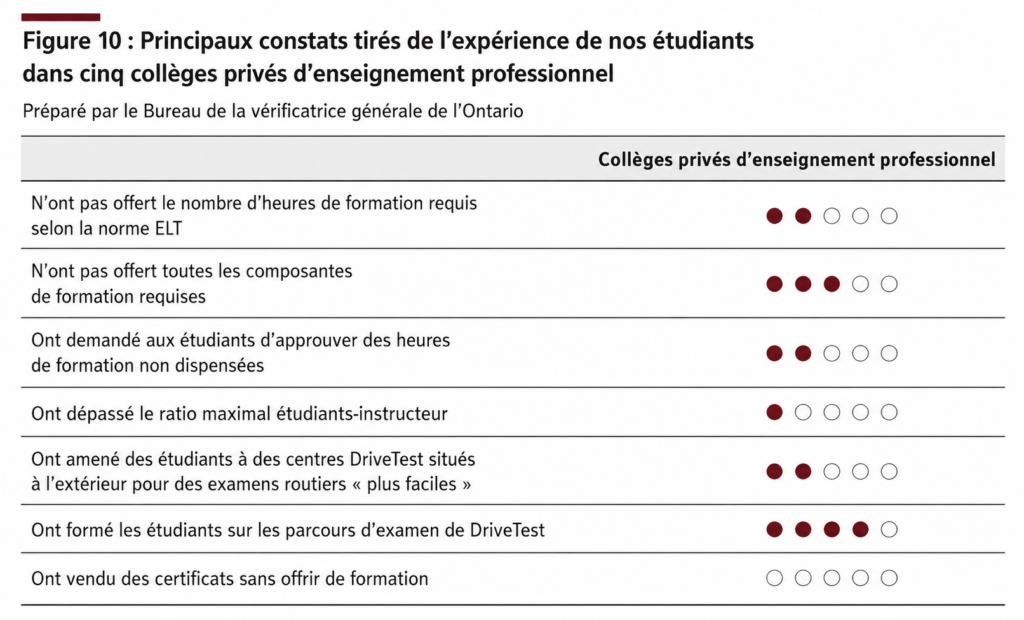Click last empty circle in parcours d'examen DriveTest row
1024x620 pixels.
coord(889,529)
